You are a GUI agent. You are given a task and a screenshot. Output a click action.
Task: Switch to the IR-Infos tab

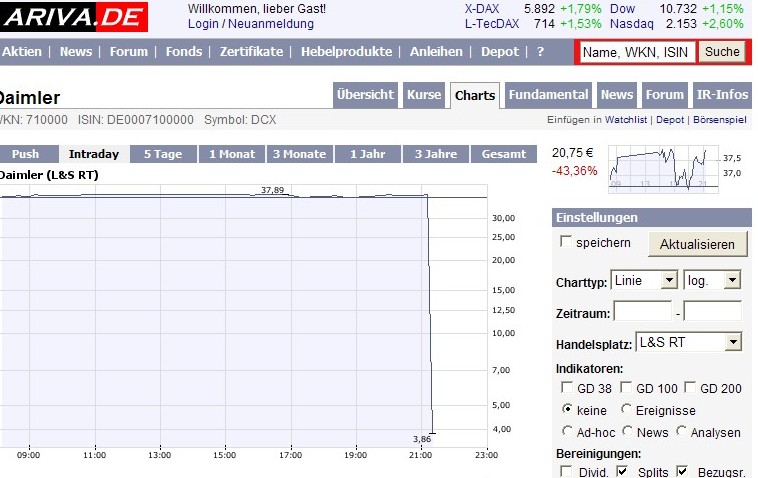coord(722,95)
